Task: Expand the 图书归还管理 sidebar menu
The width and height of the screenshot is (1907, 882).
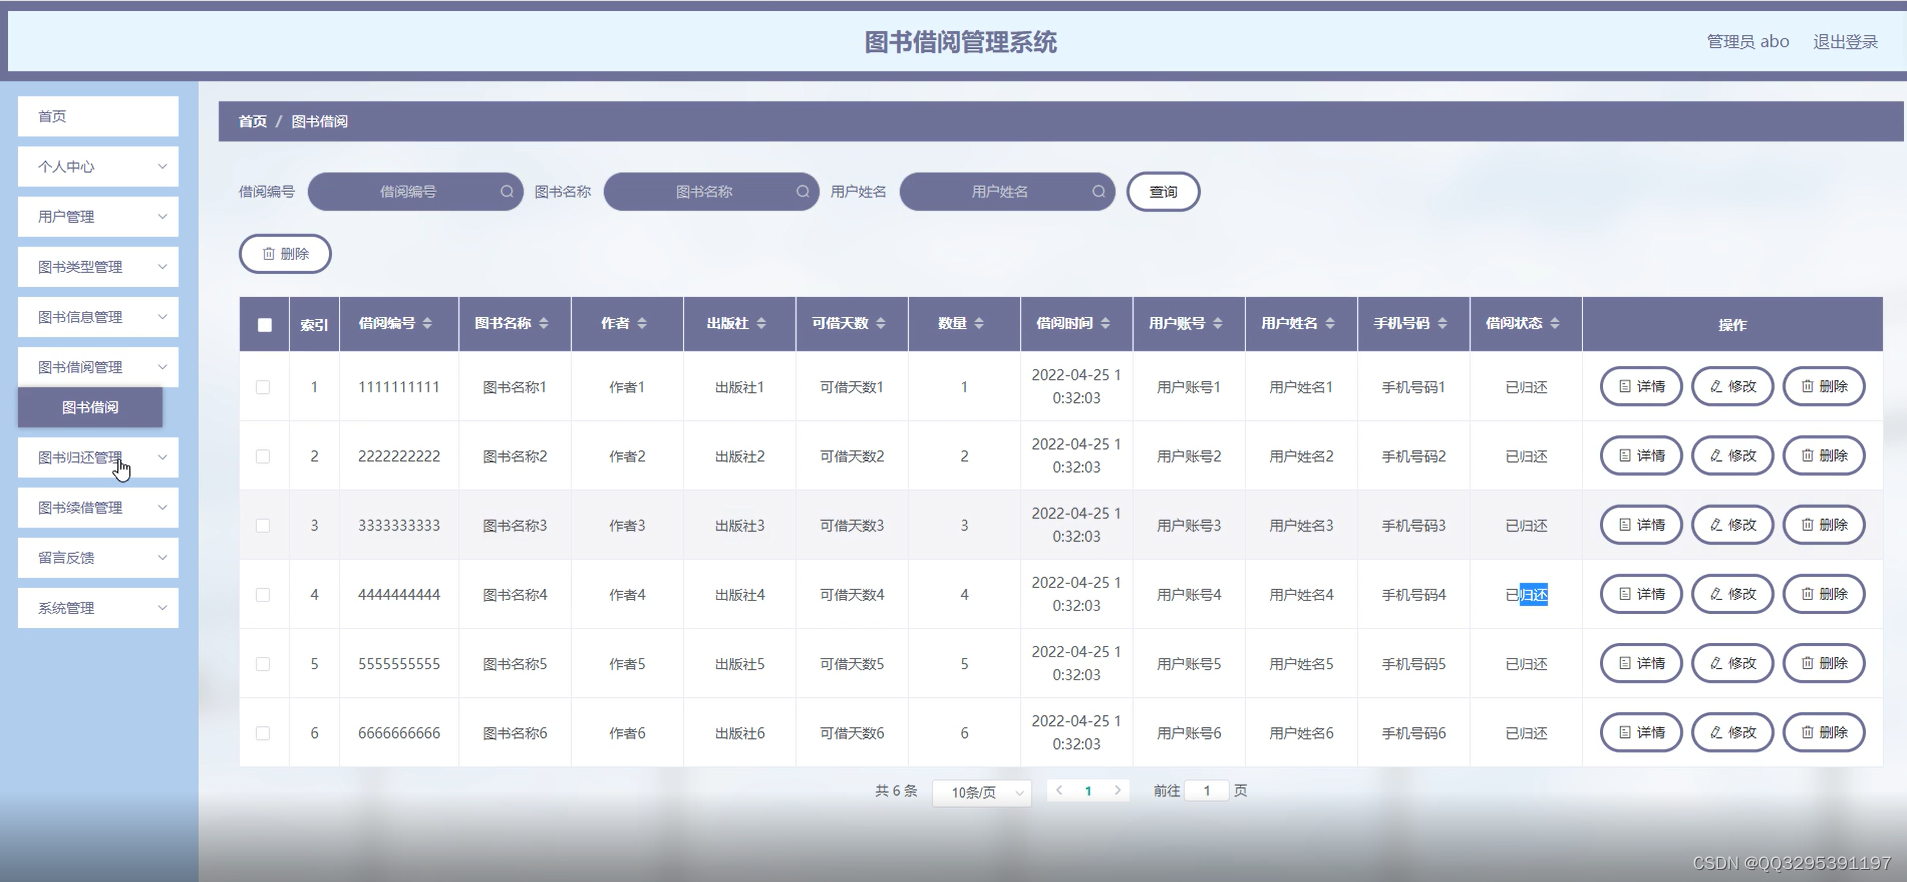Action: click(x=98, y=458)
